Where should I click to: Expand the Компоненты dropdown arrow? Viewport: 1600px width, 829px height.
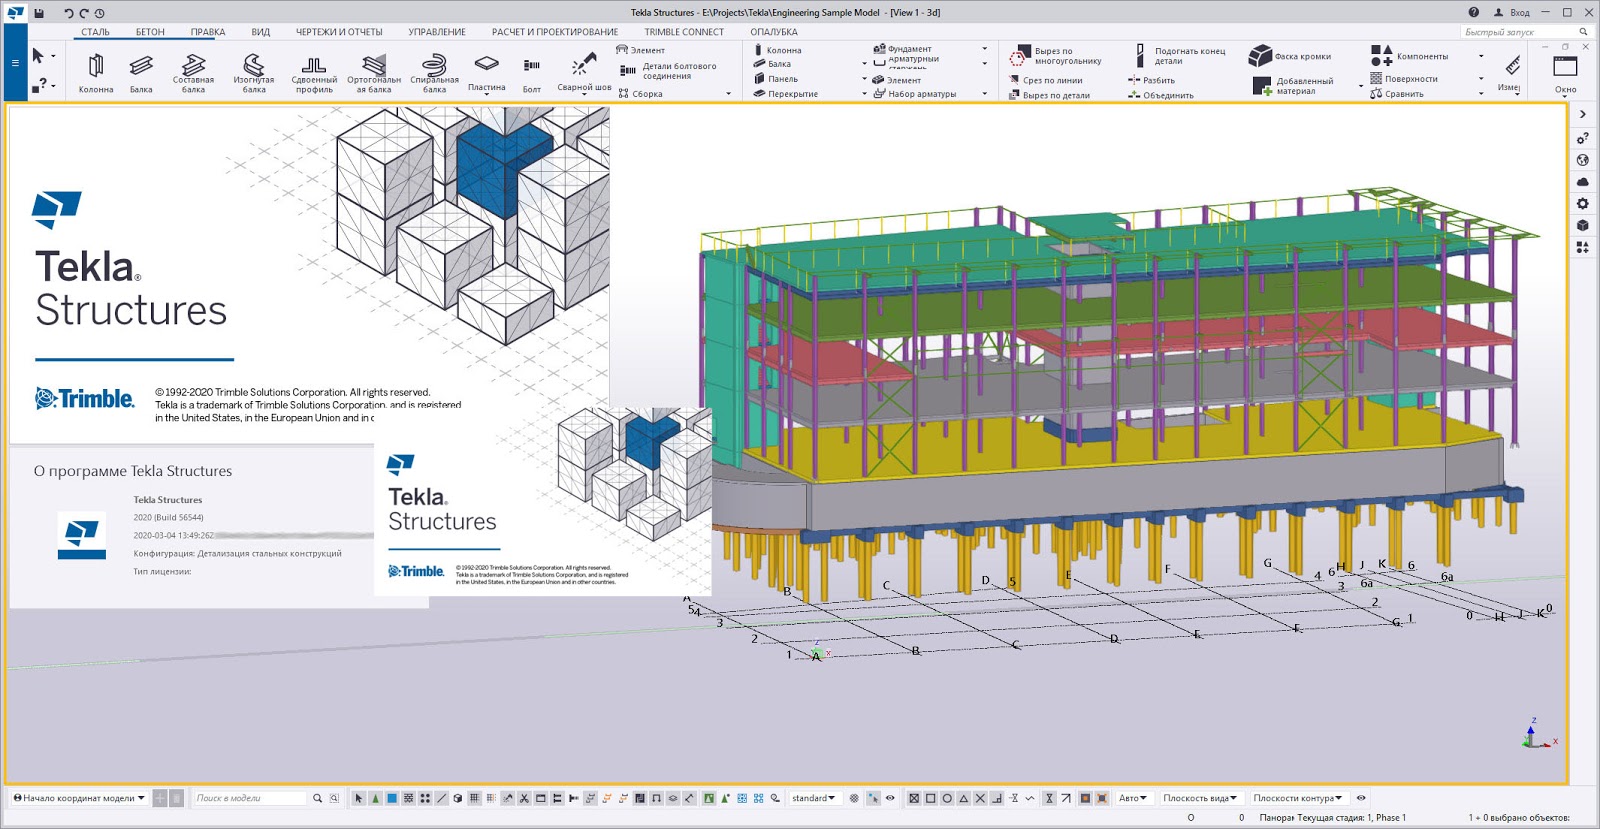[x=1481, y=56]
